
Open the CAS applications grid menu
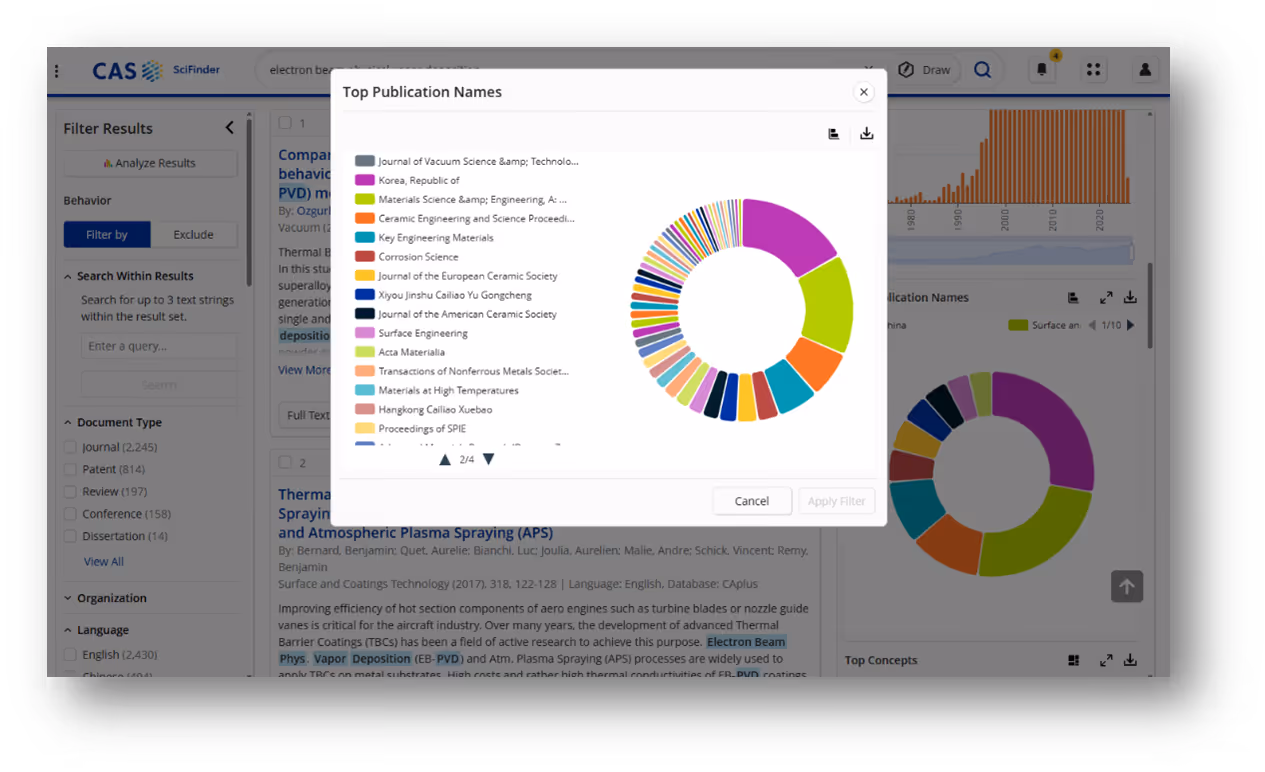coord(1093,69)
